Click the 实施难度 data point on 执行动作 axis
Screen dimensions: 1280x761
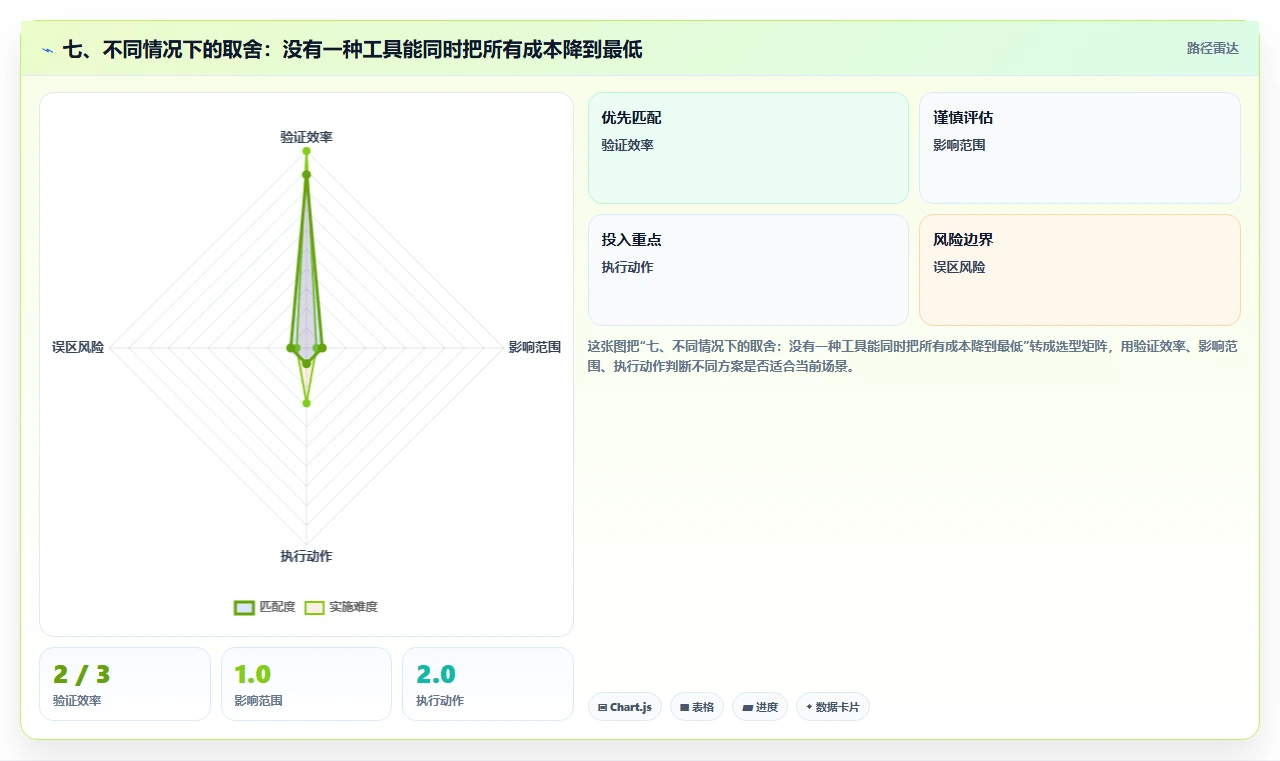pyautogui.click(x=306, y=403)
